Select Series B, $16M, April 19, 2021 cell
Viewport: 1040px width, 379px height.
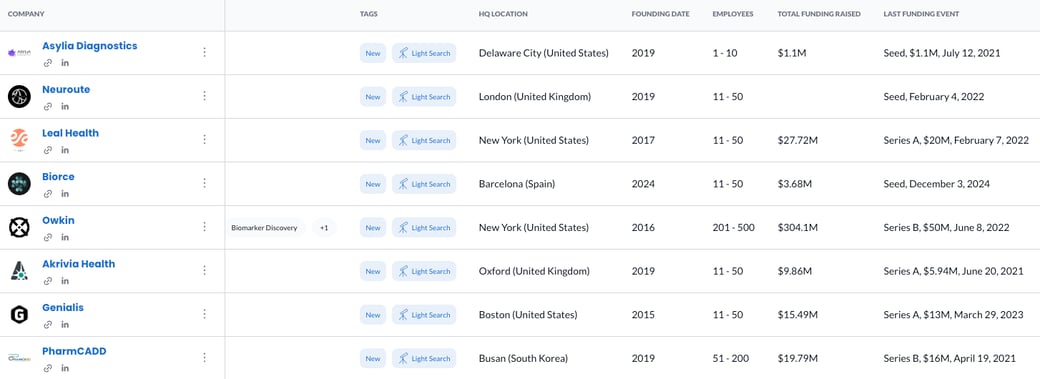tap(950, 358)
